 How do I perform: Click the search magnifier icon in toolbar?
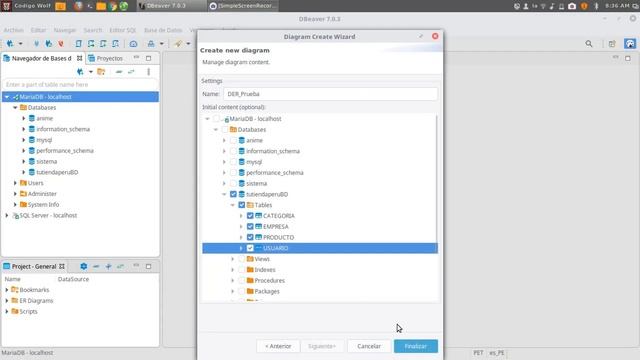coord(589,44)
